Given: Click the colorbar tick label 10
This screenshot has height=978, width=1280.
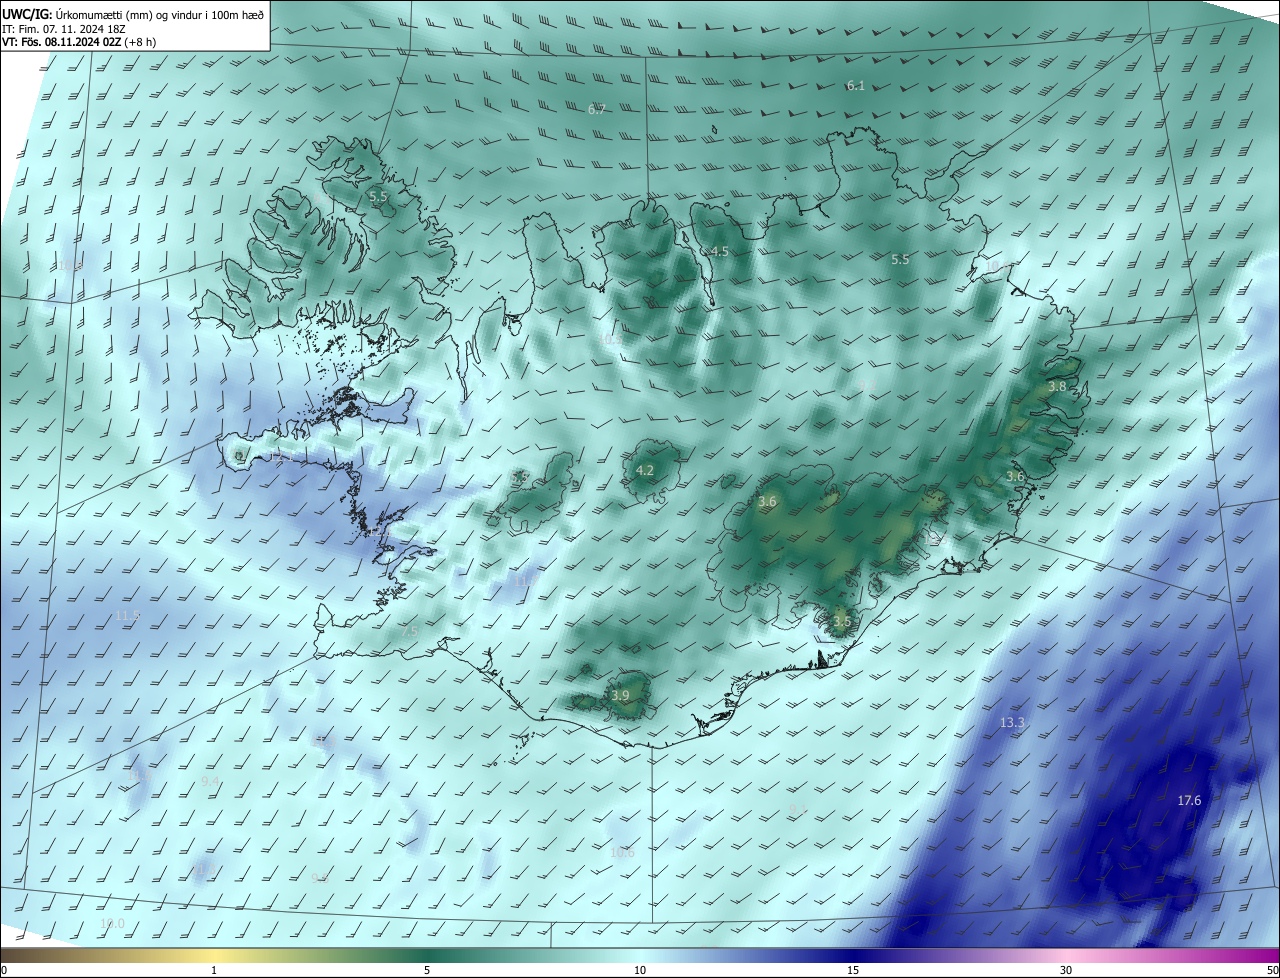Looking at the screenshot, I should point(640,971).
